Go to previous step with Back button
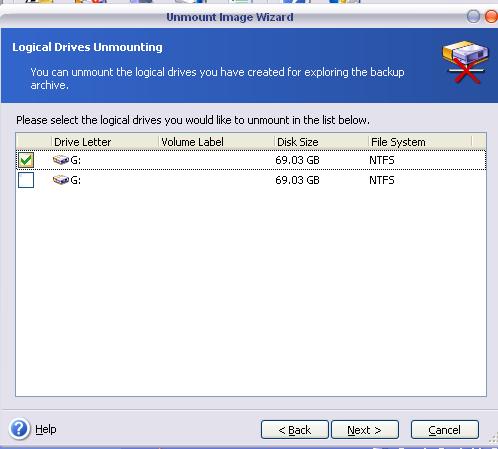 [295, 430]
